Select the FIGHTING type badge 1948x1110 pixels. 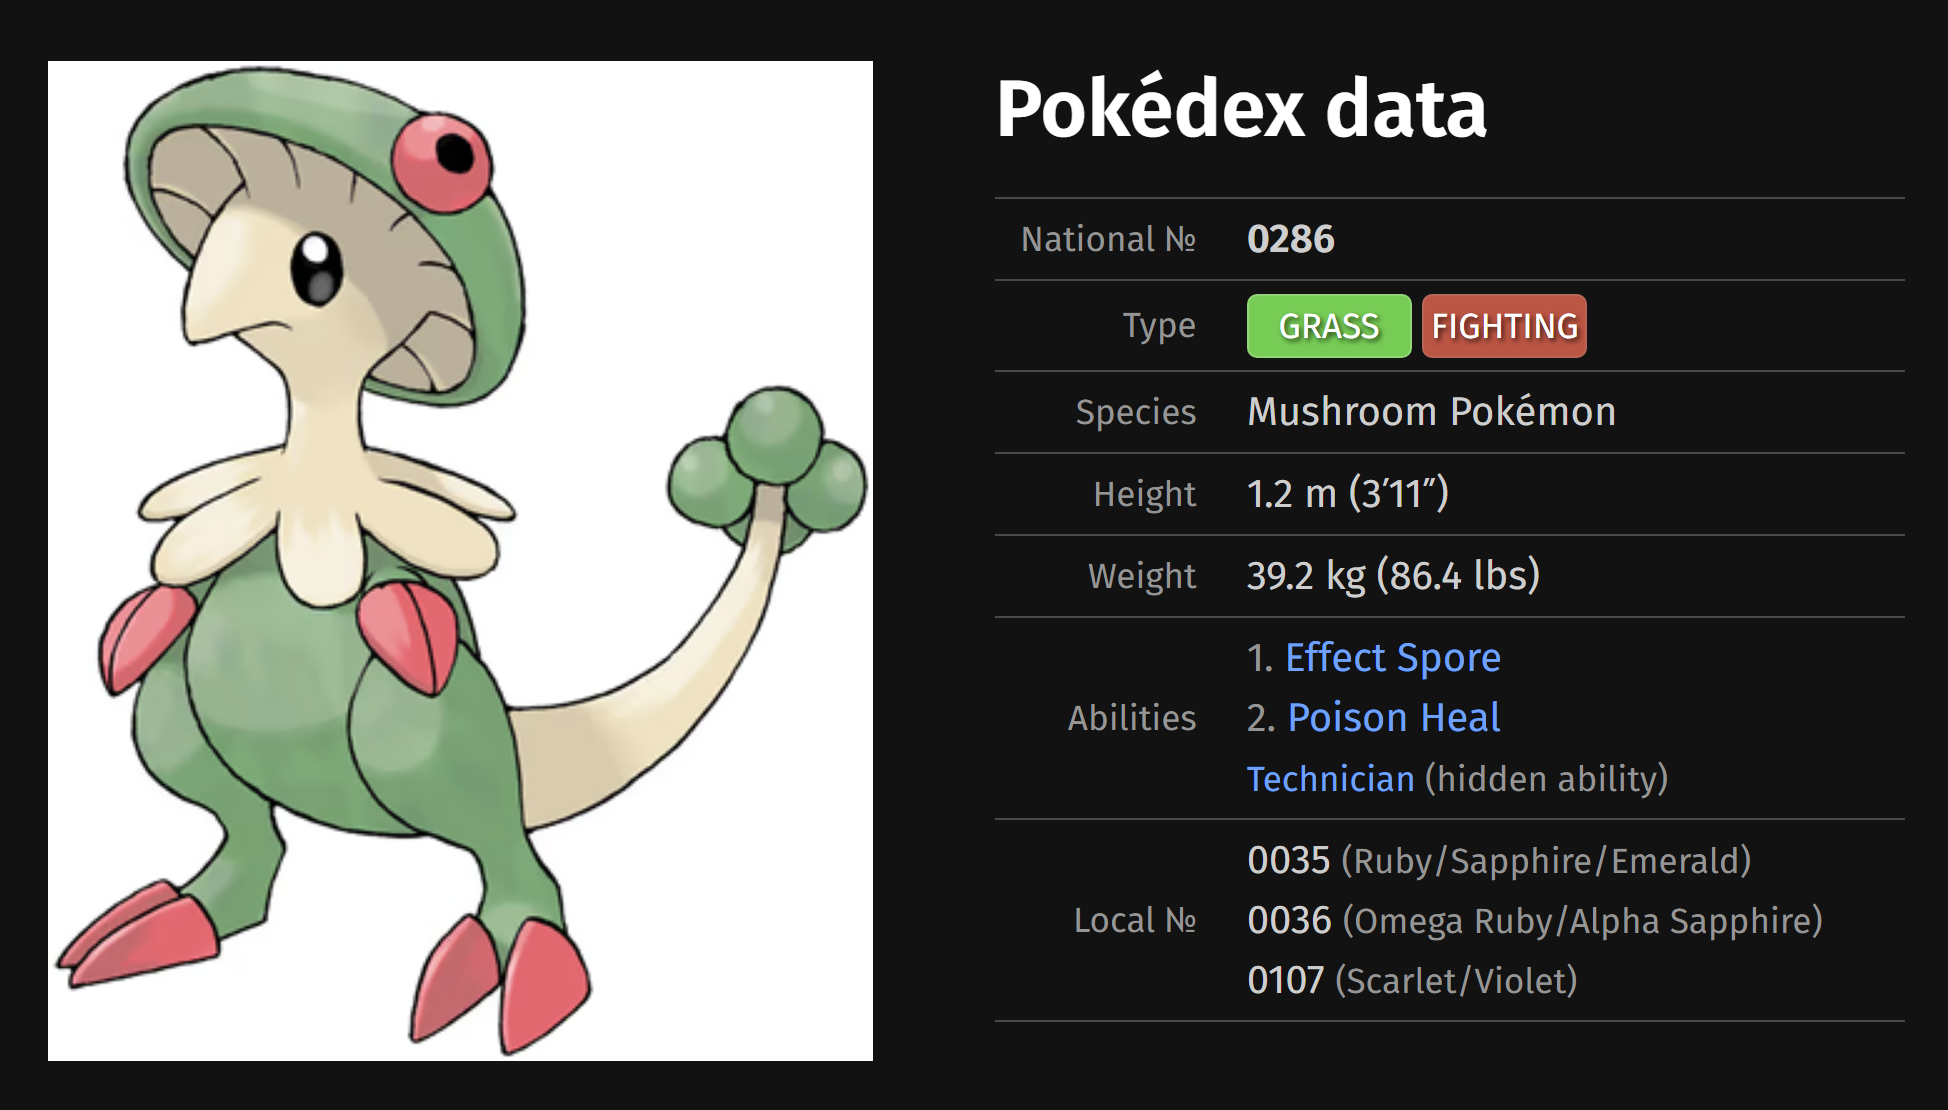(x=1505, y=326)
